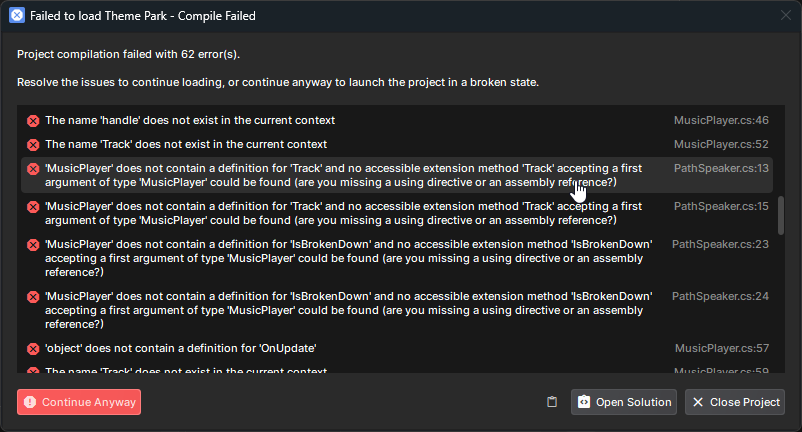Click the blue app icon in title bar

[x=17, y=16]
